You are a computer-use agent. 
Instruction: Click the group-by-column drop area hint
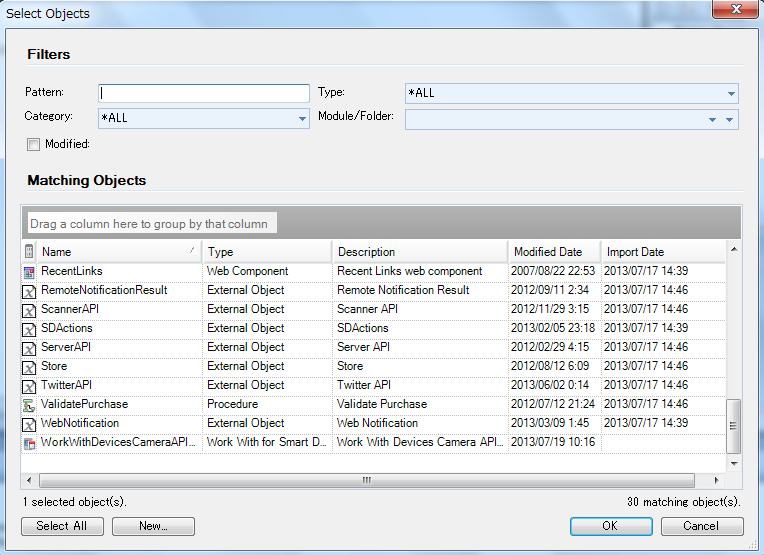[152, 224]
